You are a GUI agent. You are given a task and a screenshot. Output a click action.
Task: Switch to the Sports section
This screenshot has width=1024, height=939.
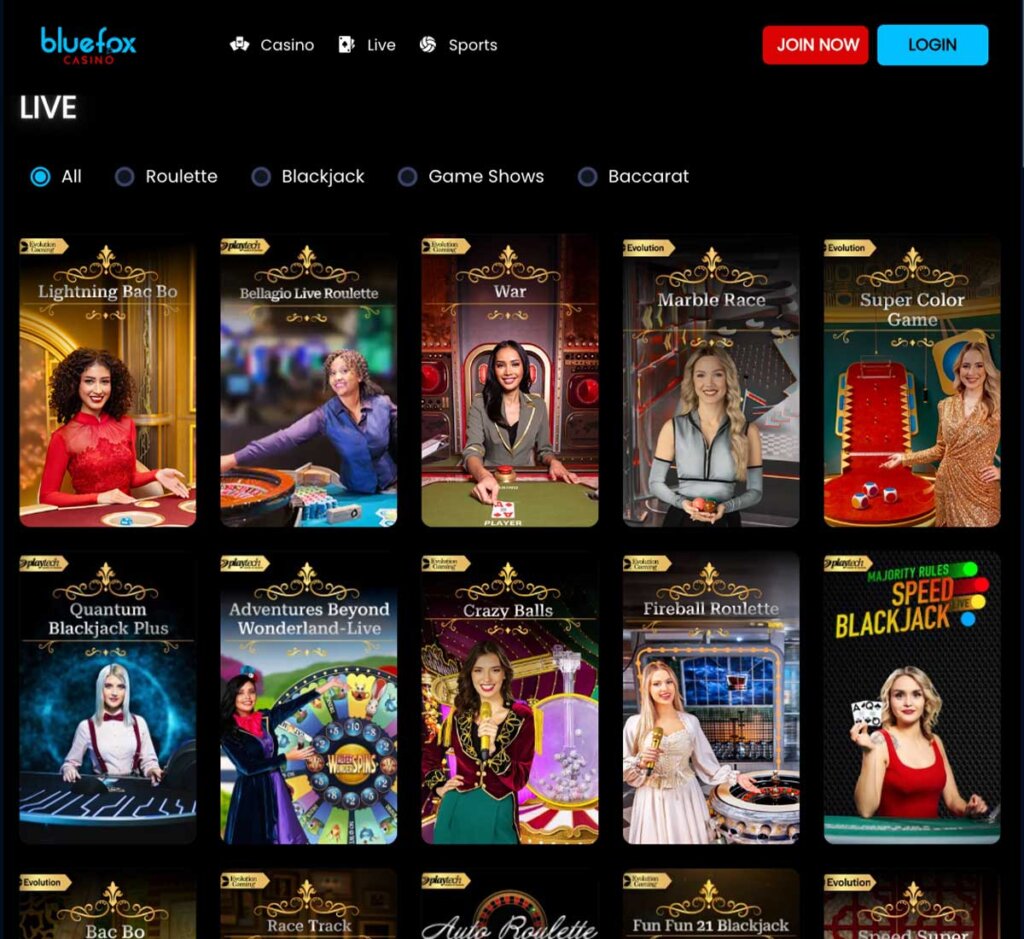[x=472, y=44]
